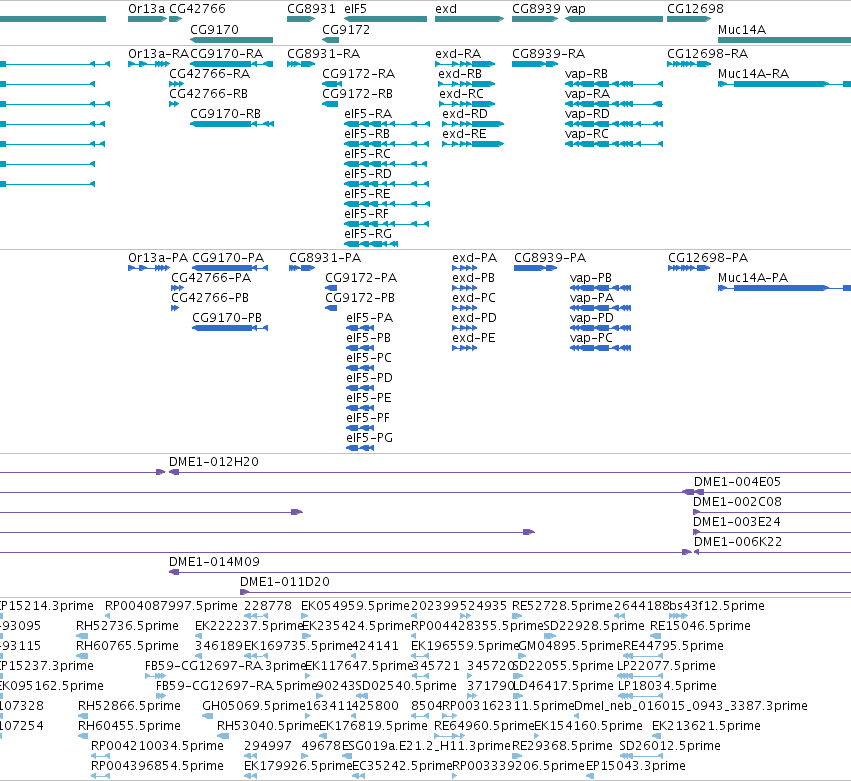
Task: Select the Muc14A-PA protein label
Action: (753, 277)
